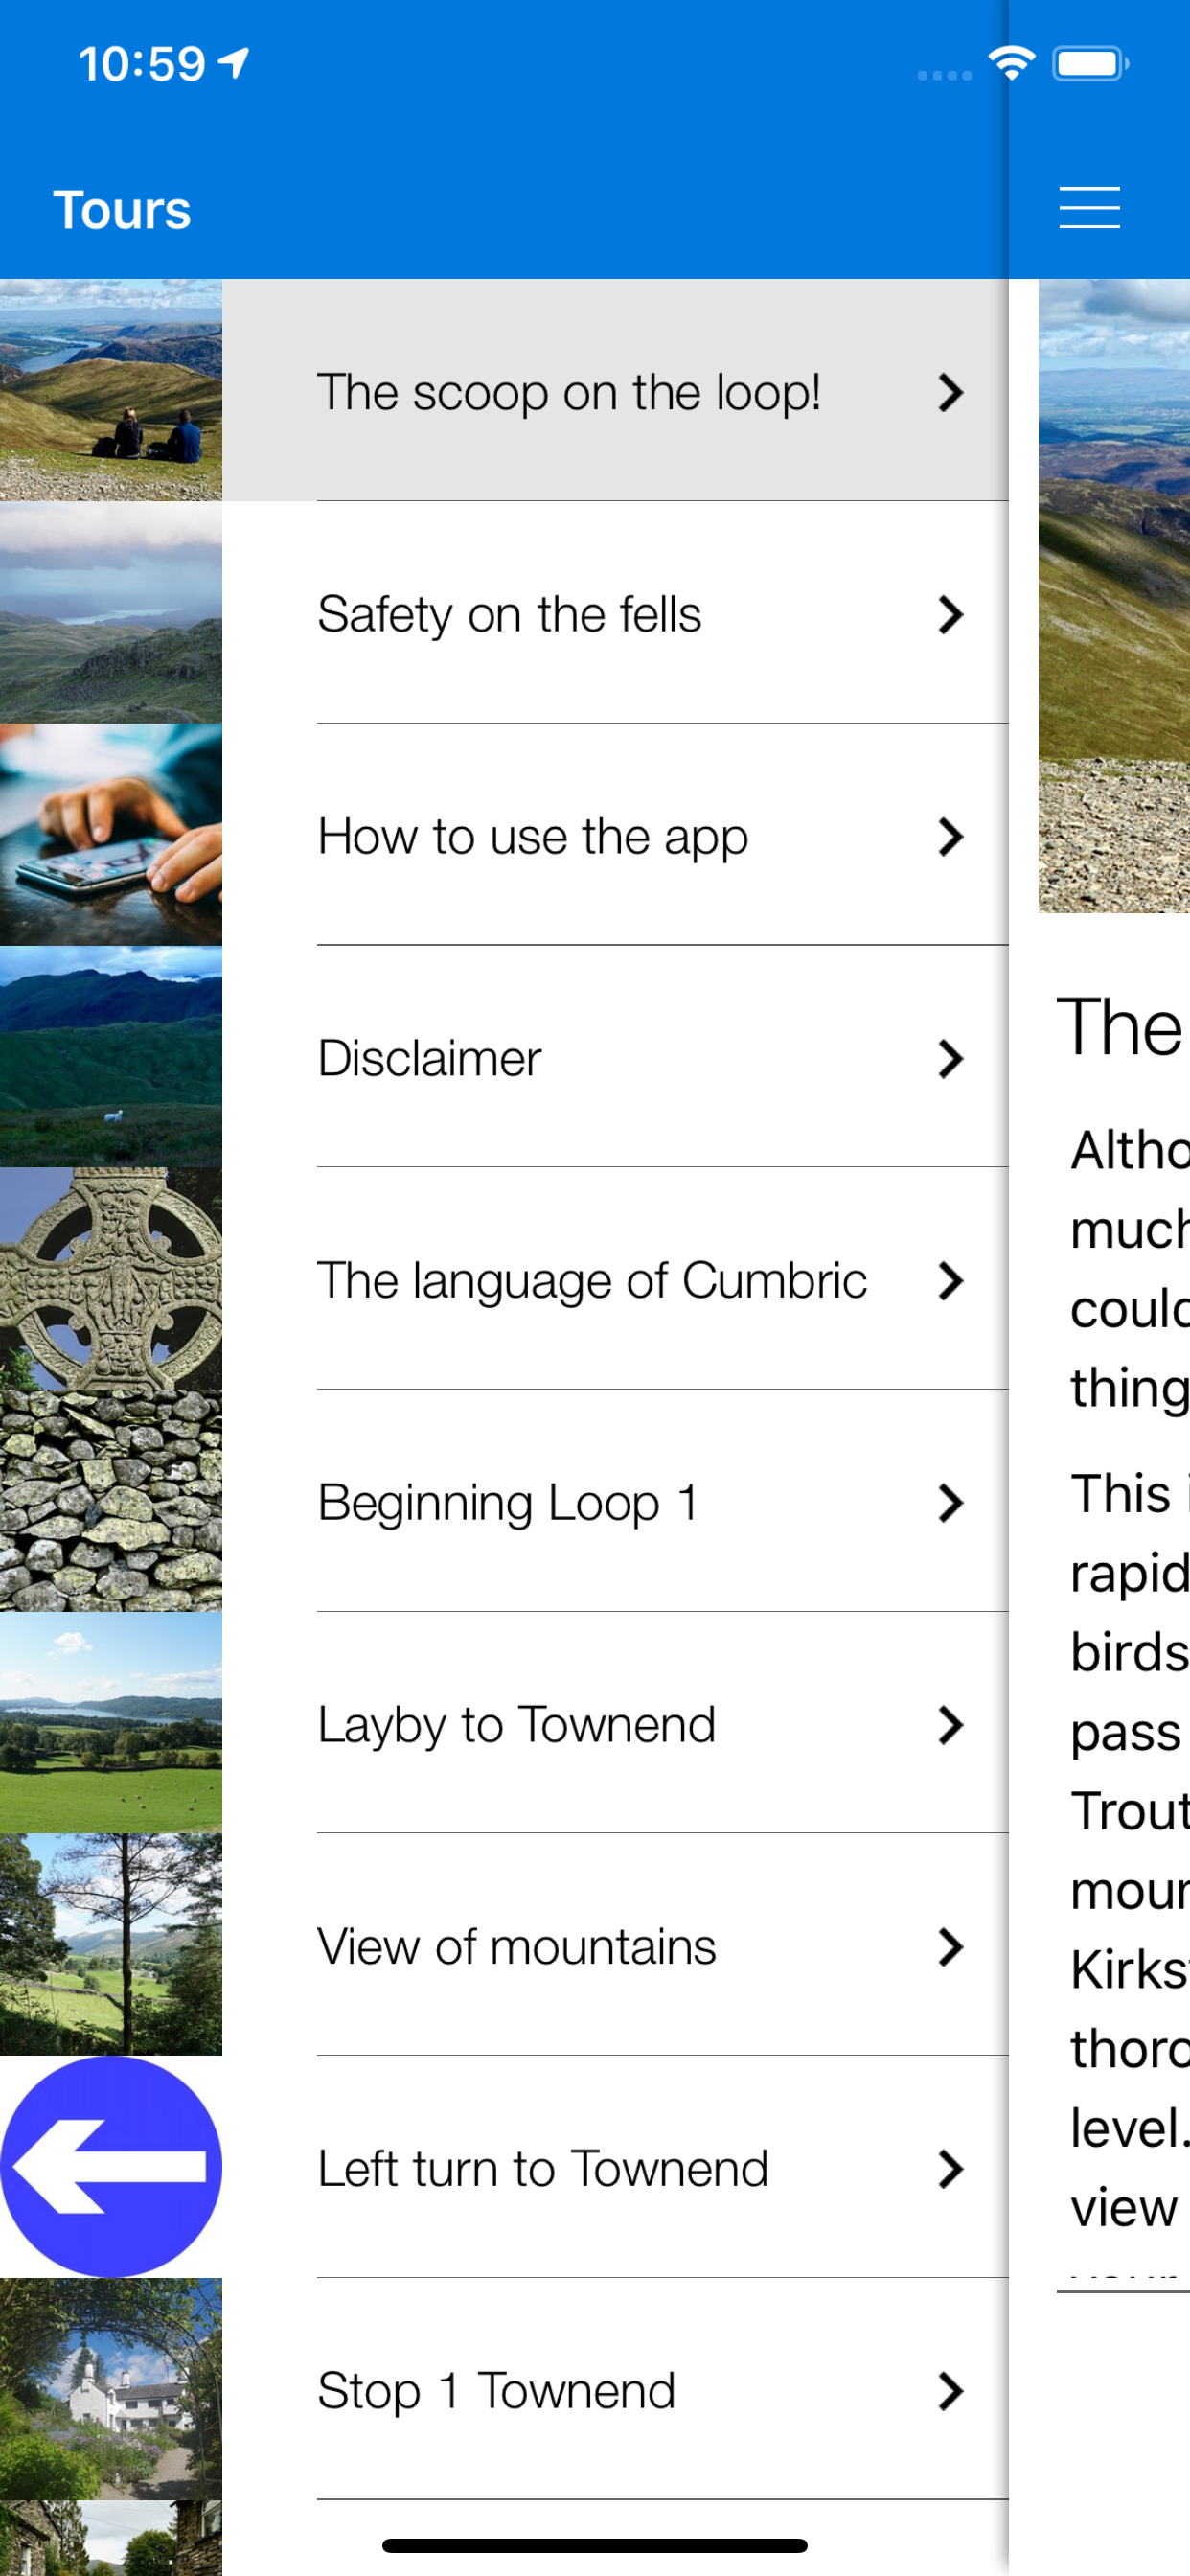Image resolution: width=1190 pixels, height=2576 pixels.
Task: Tap chevron arrow for Layby to Townend
Action: 950,1724
